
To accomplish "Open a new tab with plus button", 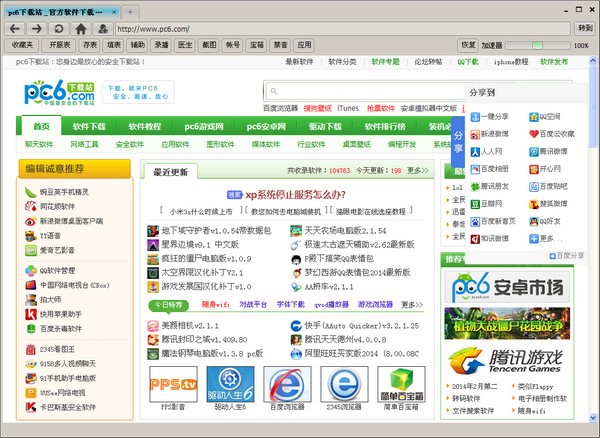I will click(131, 11).
